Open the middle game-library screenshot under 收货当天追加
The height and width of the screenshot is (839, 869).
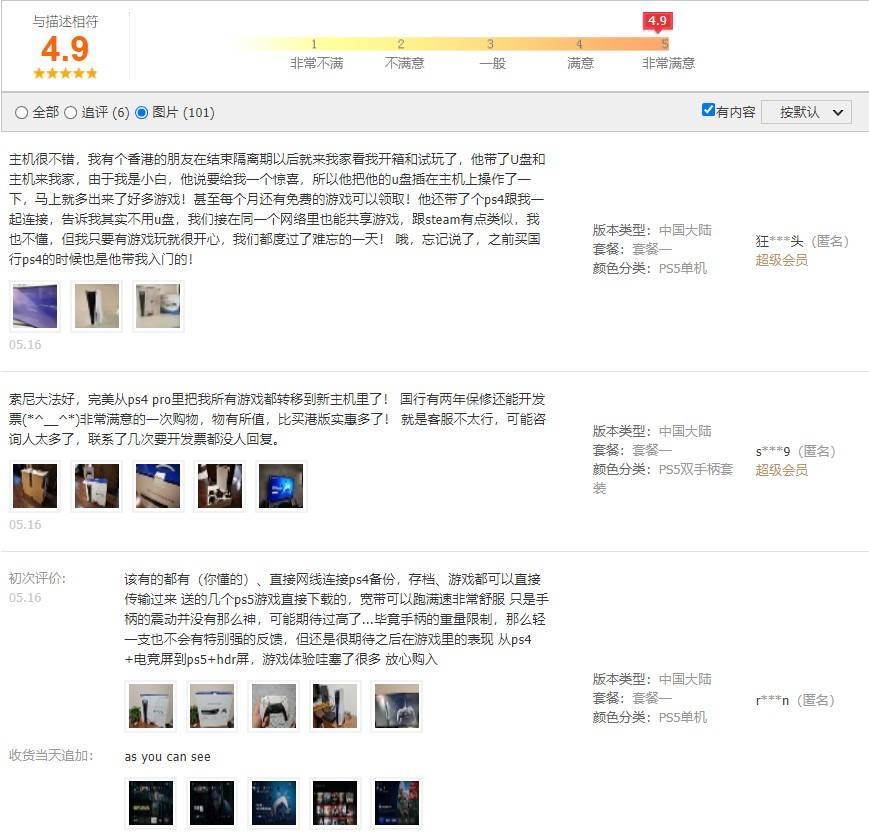click(x=274, y=803)
